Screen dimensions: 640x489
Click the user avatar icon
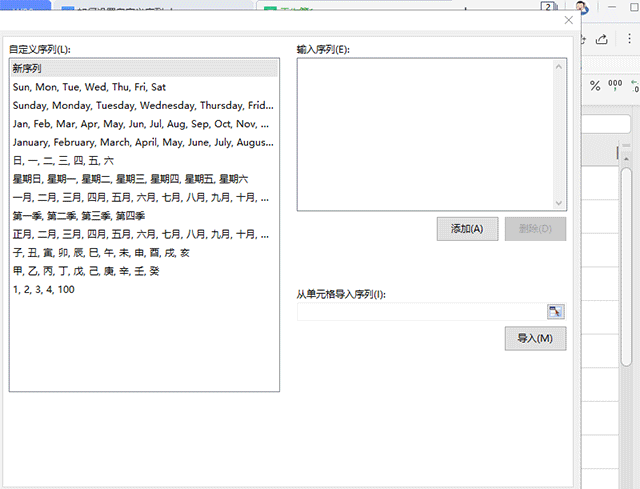click(x=582, y=8)
